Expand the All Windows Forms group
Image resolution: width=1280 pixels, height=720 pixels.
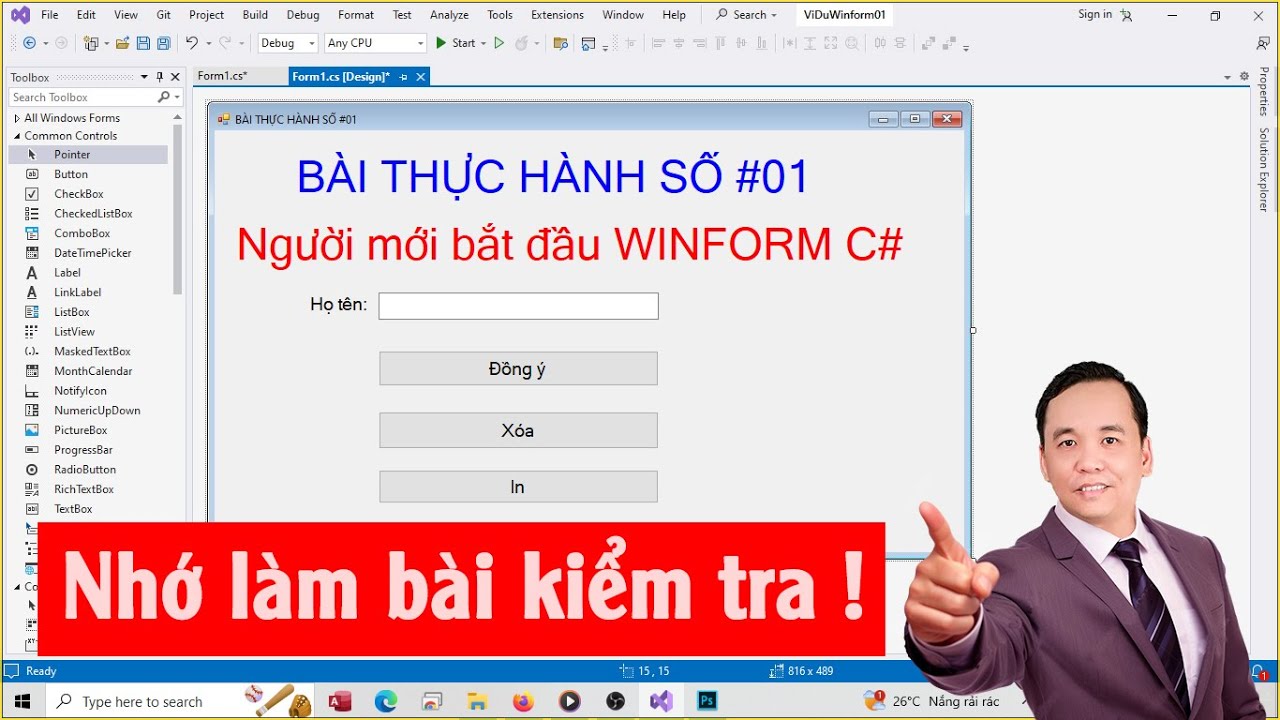(x=17, y=118)
